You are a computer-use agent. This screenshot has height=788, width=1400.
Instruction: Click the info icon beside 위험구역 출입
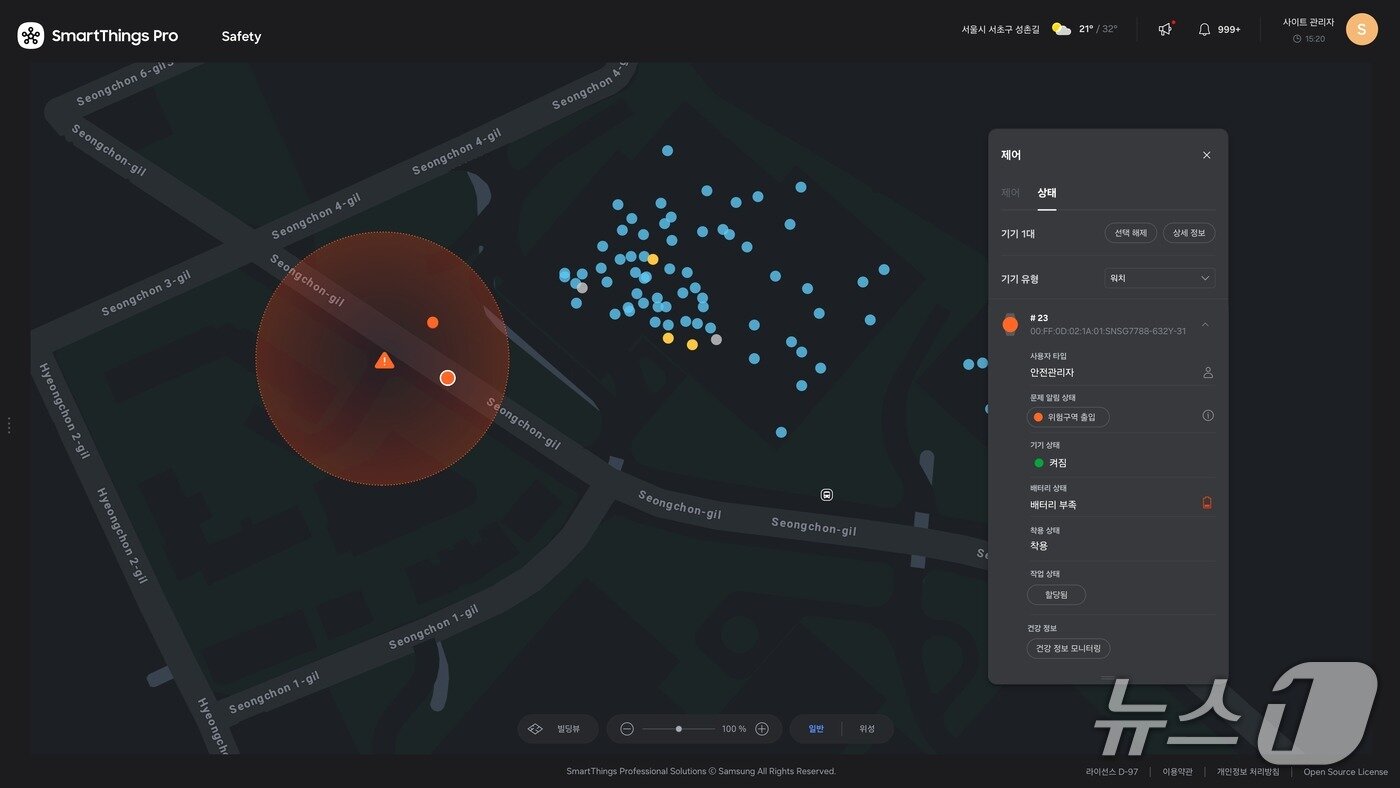coord(1207,415)
